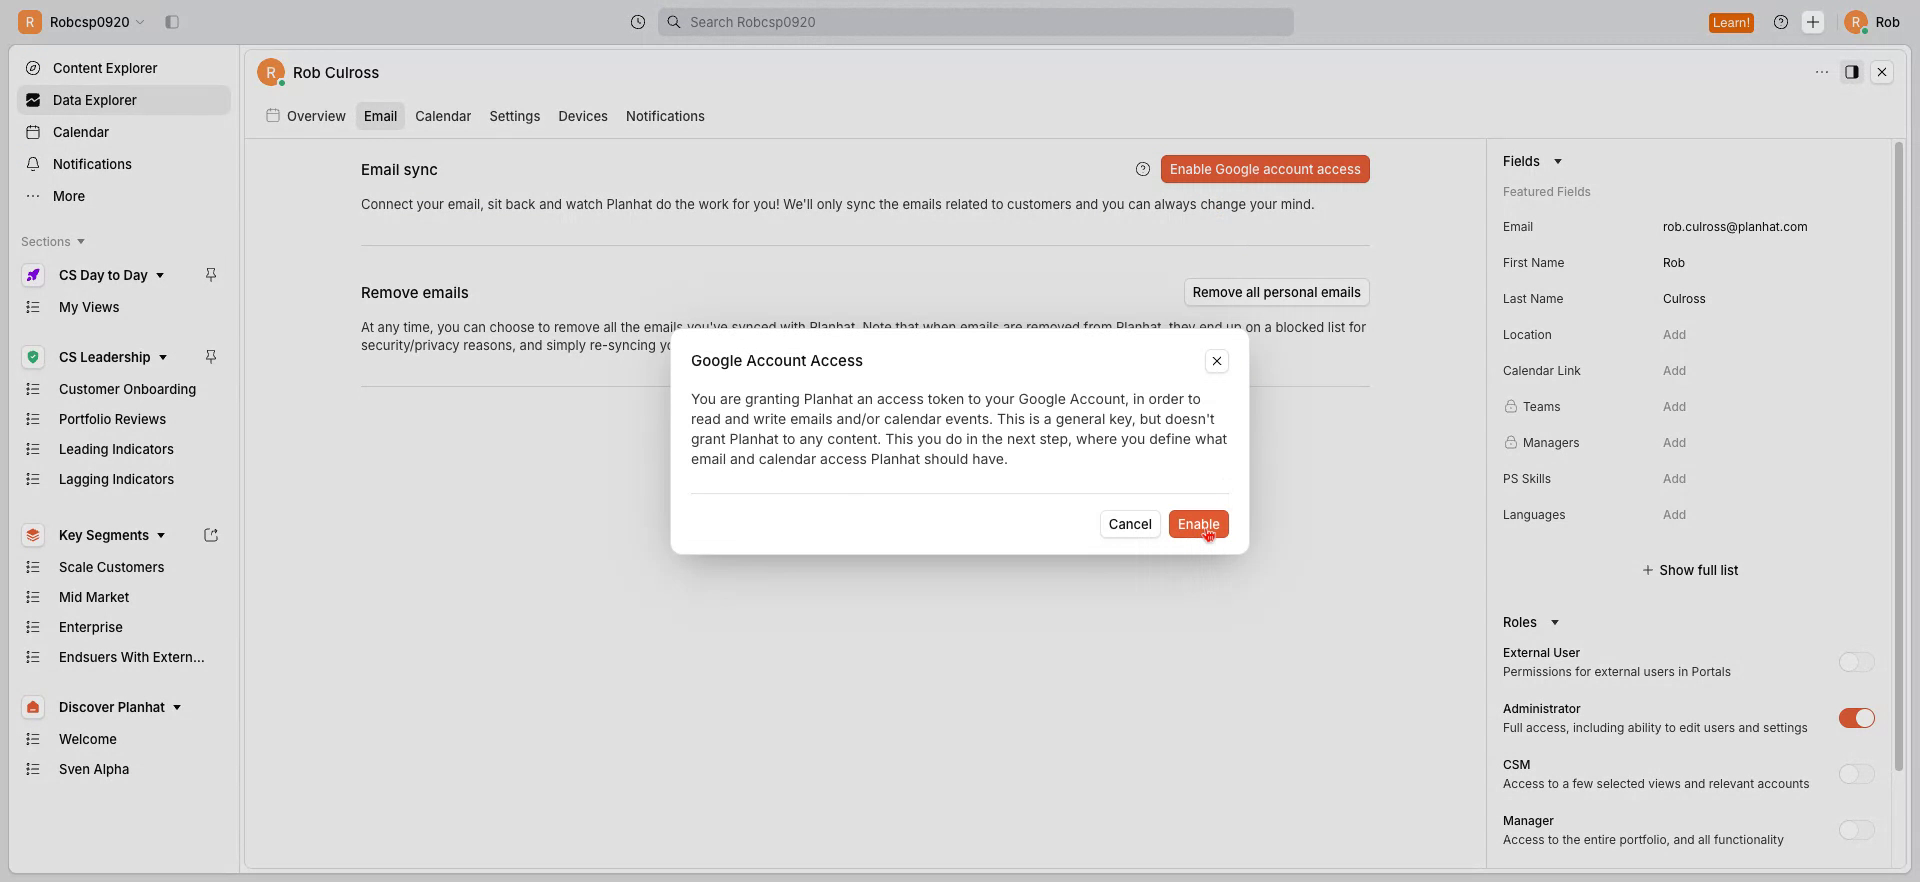Image resolution: width=1920 pixels, height=882 pixels.
Task: Click the Content Explorer compass icon
Action: click(33, 68)
